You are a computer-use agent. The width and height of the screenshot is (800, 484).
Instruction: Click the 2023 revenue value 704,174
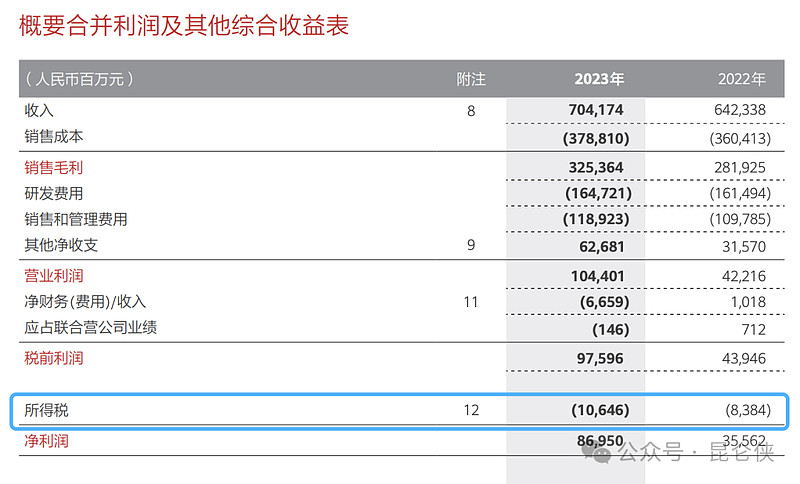[596, 110]
